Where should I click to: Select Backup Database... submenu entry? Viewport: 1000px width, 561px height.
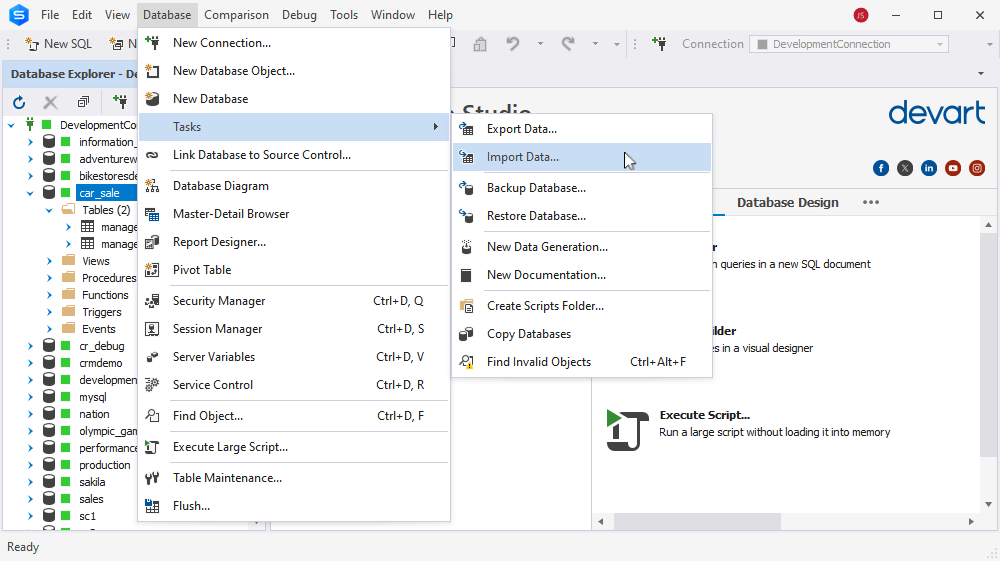(x=582, y=188)
